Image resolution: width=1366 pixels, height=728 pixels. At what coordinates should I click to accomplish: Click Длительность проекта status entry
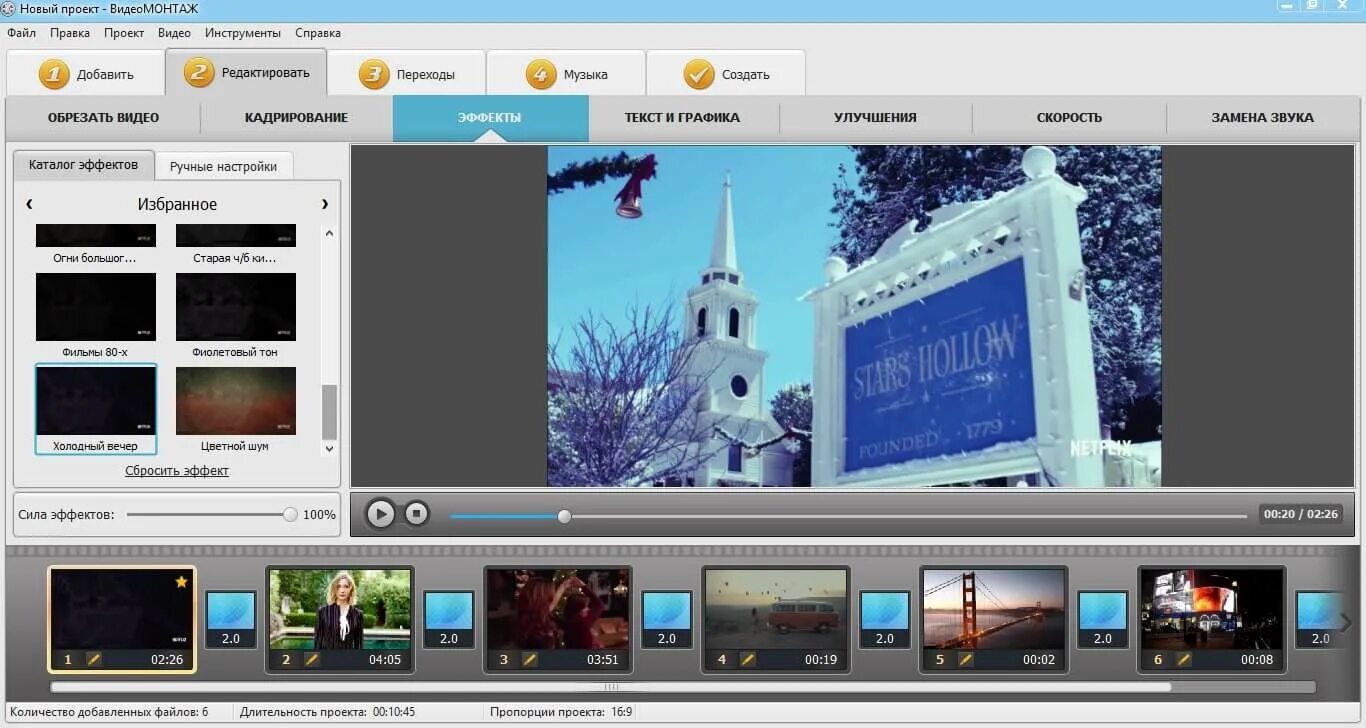click(x=327, y=712)
